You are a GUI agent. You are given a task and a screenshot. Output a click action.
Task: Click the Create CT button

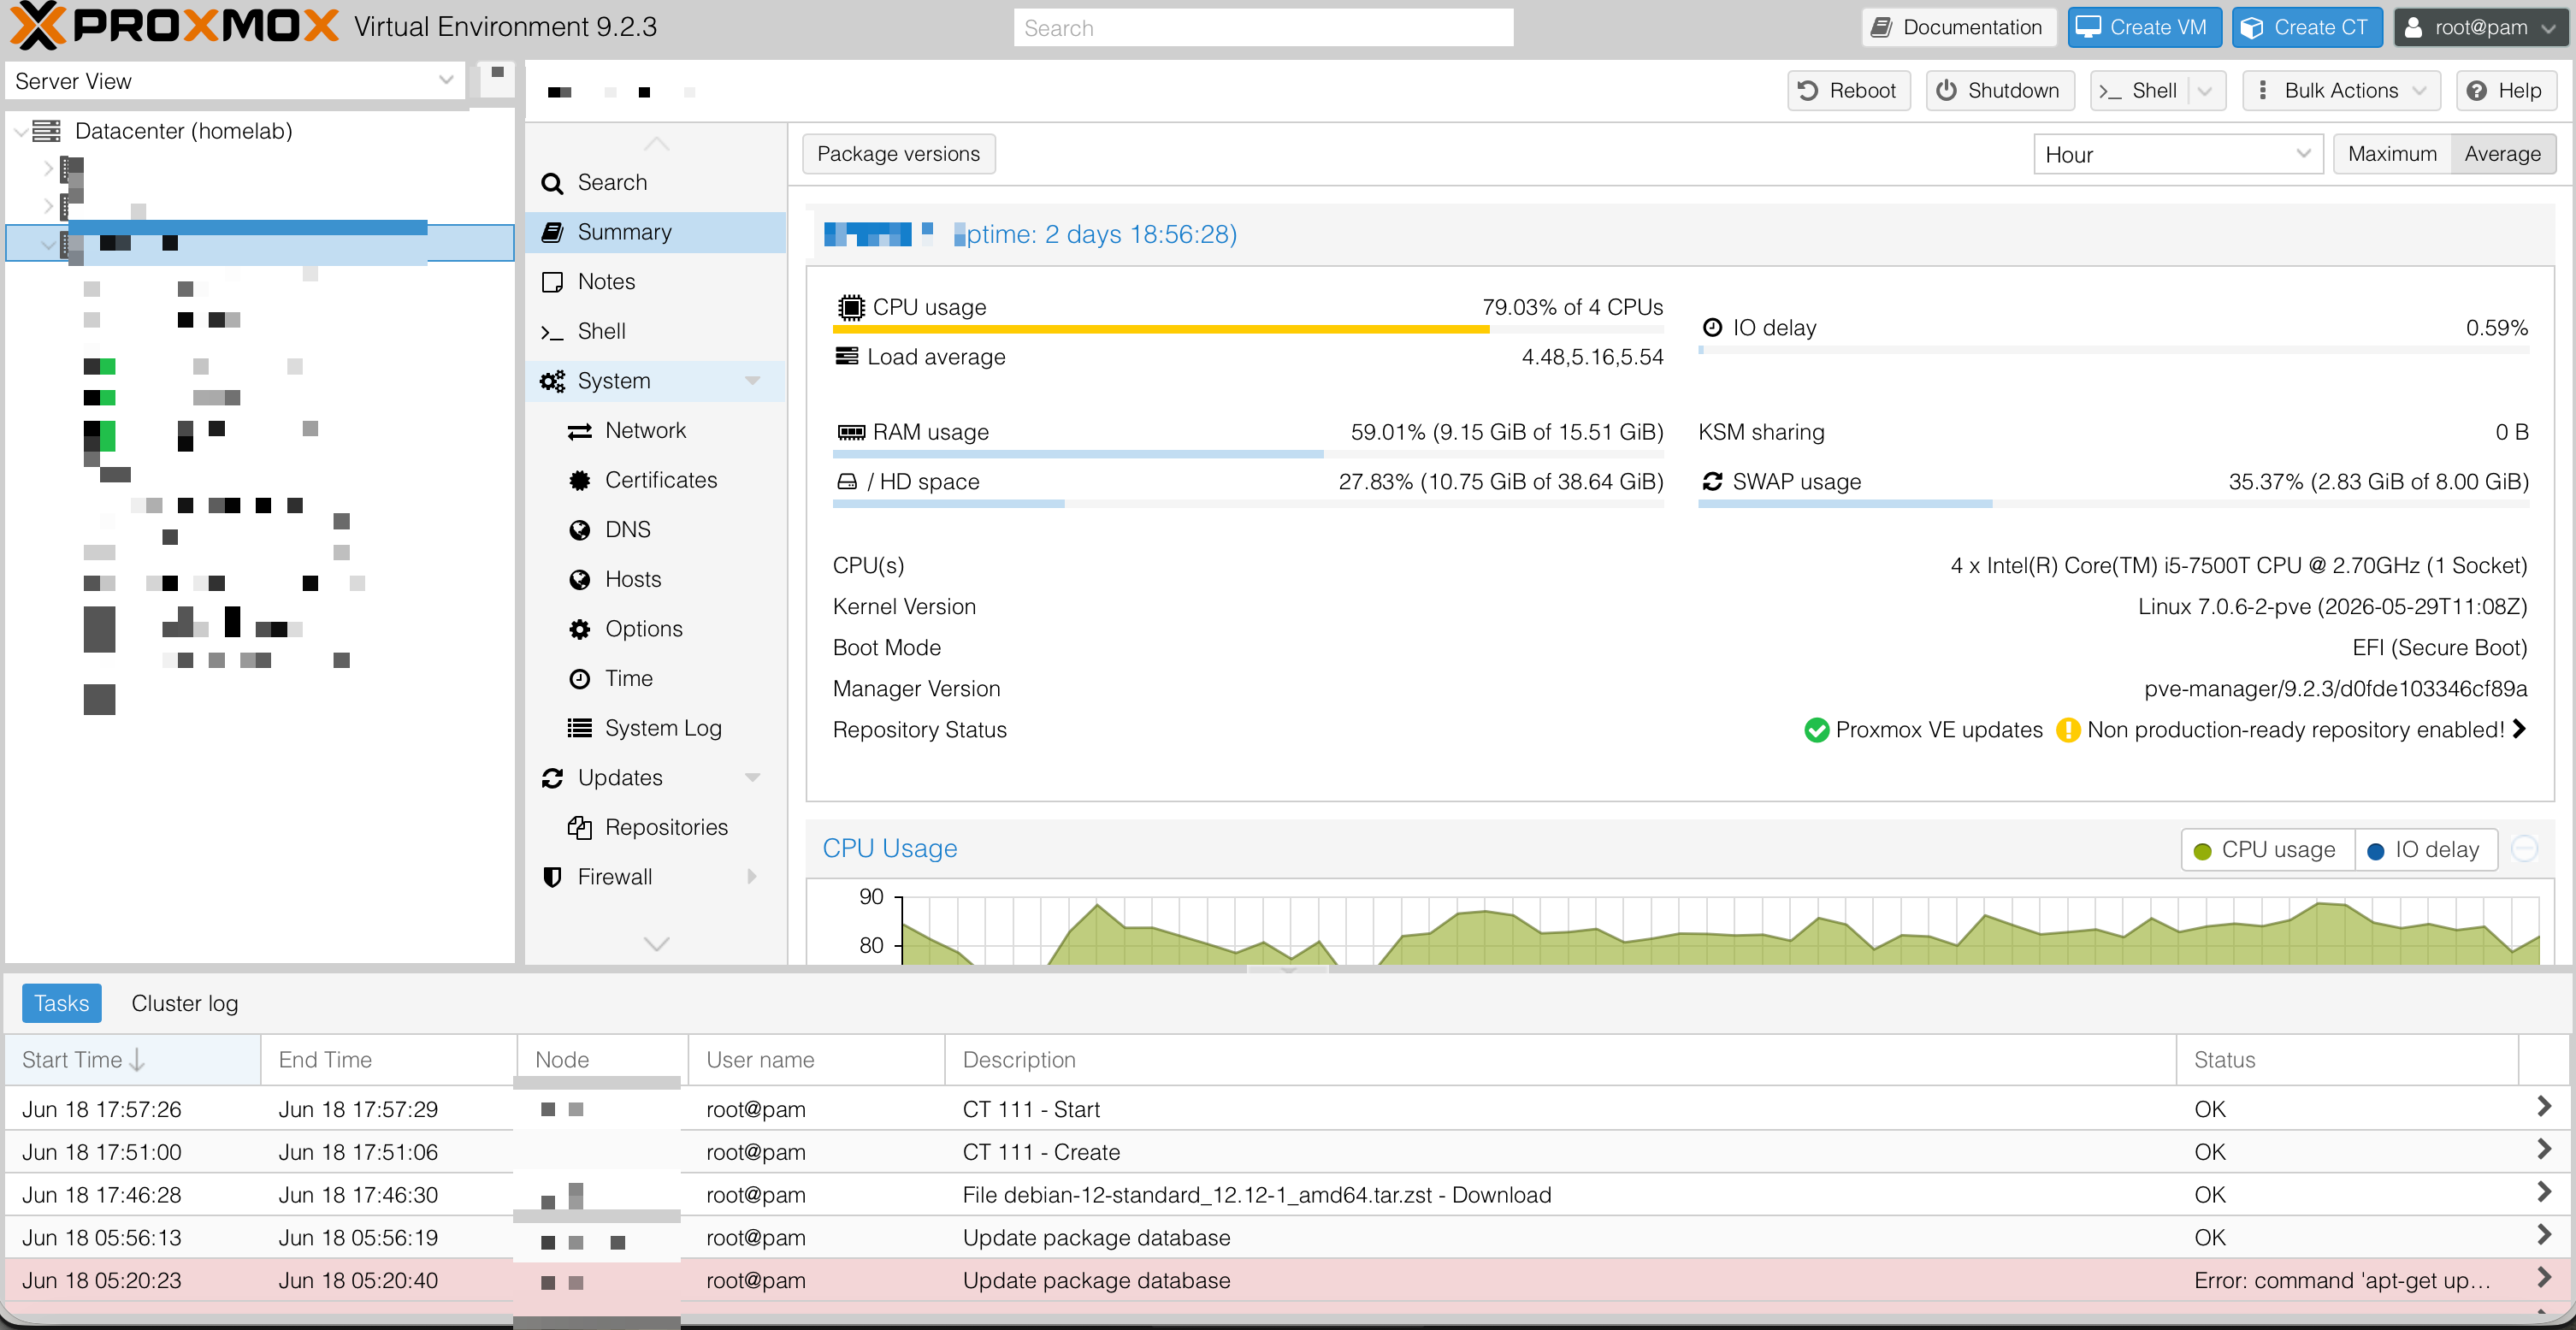(x=2307, y=27)
